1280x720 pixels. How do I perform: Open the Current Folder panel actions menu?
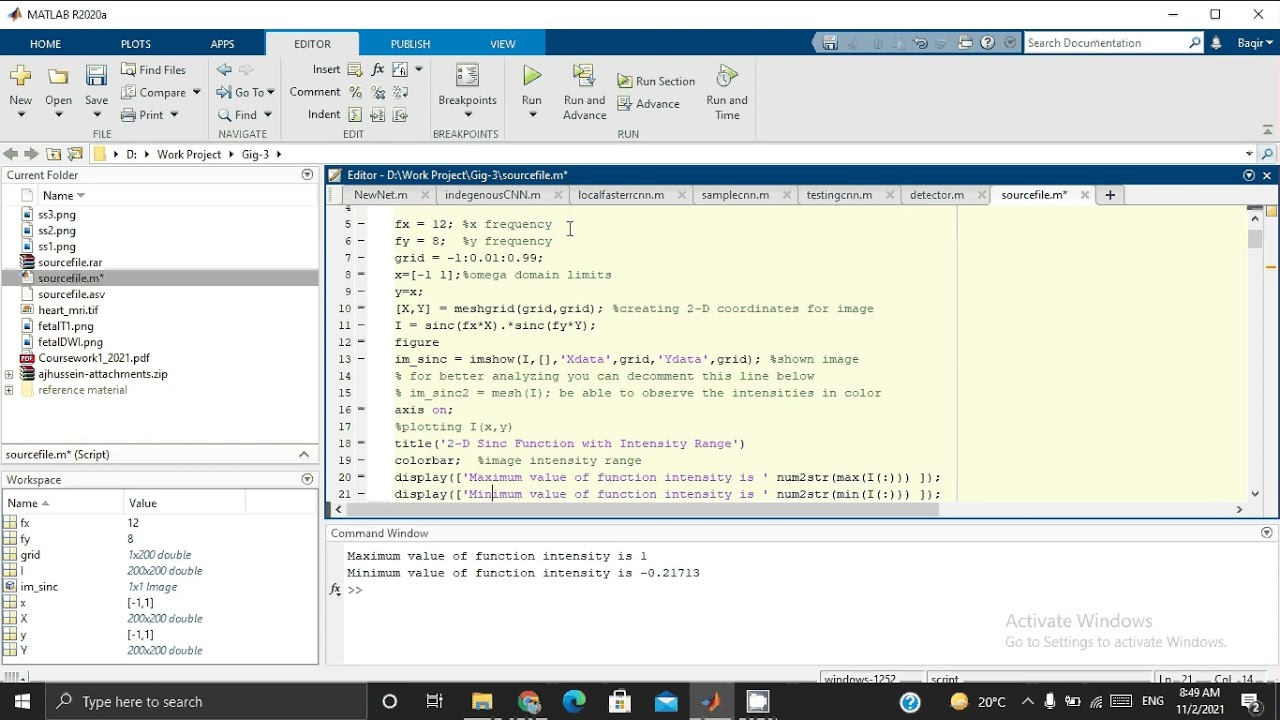coord(307,175)
